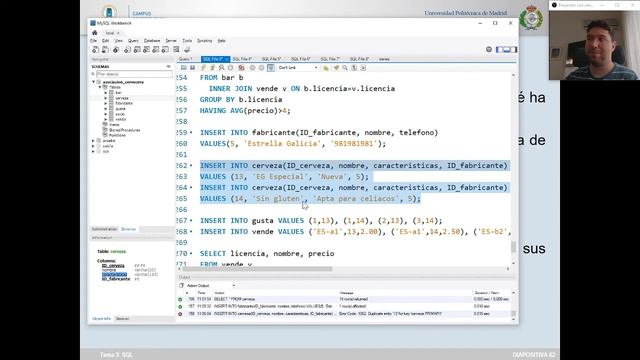The height and width of the screenshot is (360, 640).
Task: Switch to the Query 1 tab
Action: [185, 59]
